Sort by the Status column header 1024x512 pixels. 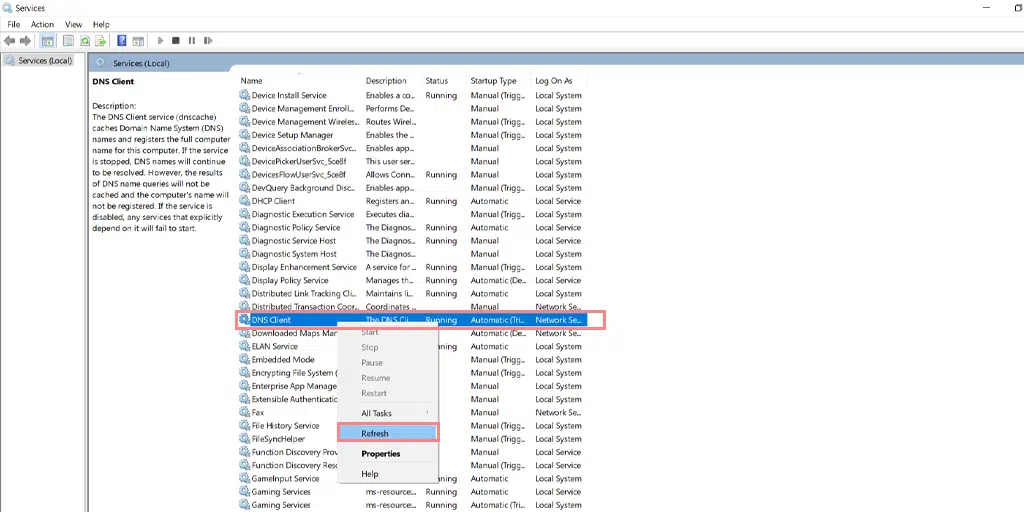[444, 81]
